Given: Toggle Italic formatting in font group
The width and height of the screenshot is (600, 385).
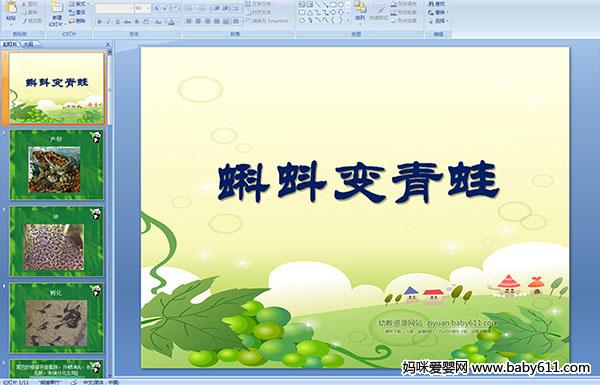Looking at the screenshot, I should click(x=108, y=22).
